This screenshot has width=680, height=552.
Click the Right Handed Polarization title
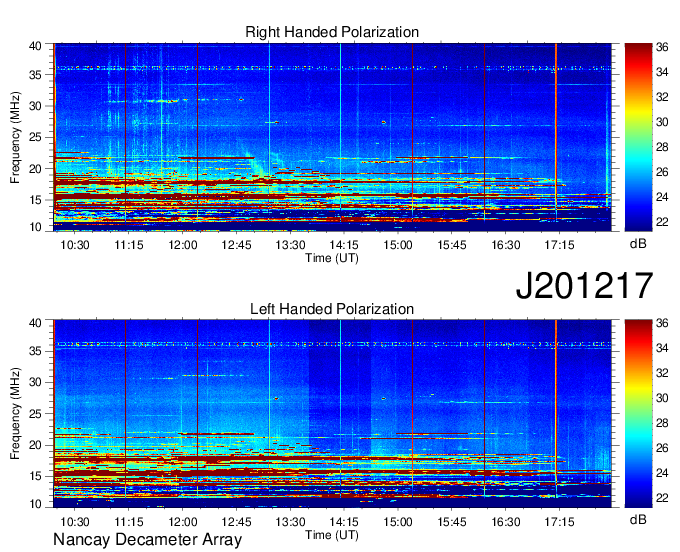[x=332, y=32]
